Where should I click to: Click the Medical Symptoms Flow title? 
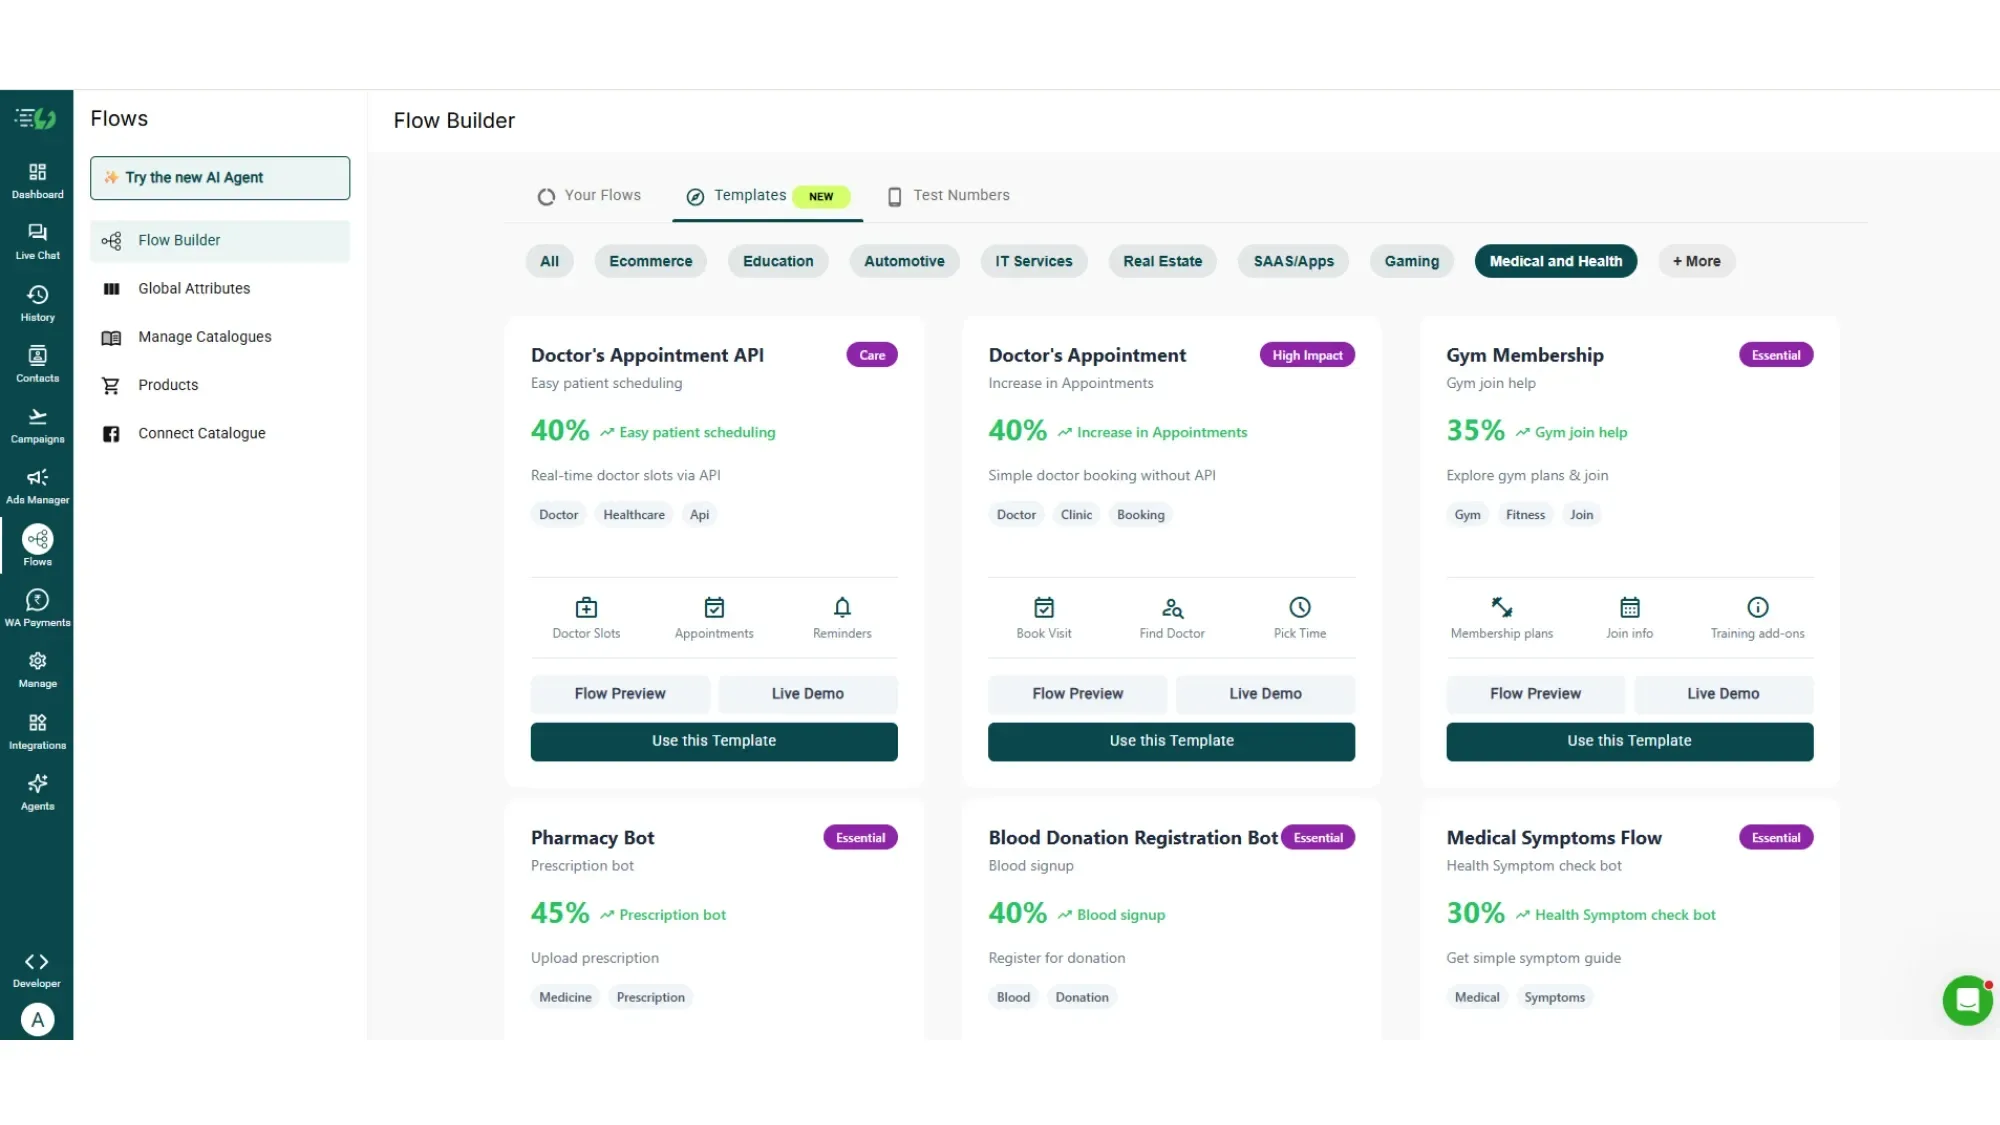(x=1554, y=838)
